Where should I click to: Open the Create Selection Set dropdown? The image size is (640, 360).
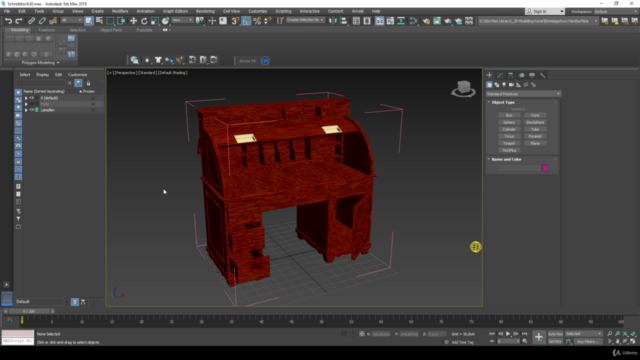pyautogui.click(x=304, y=20)
